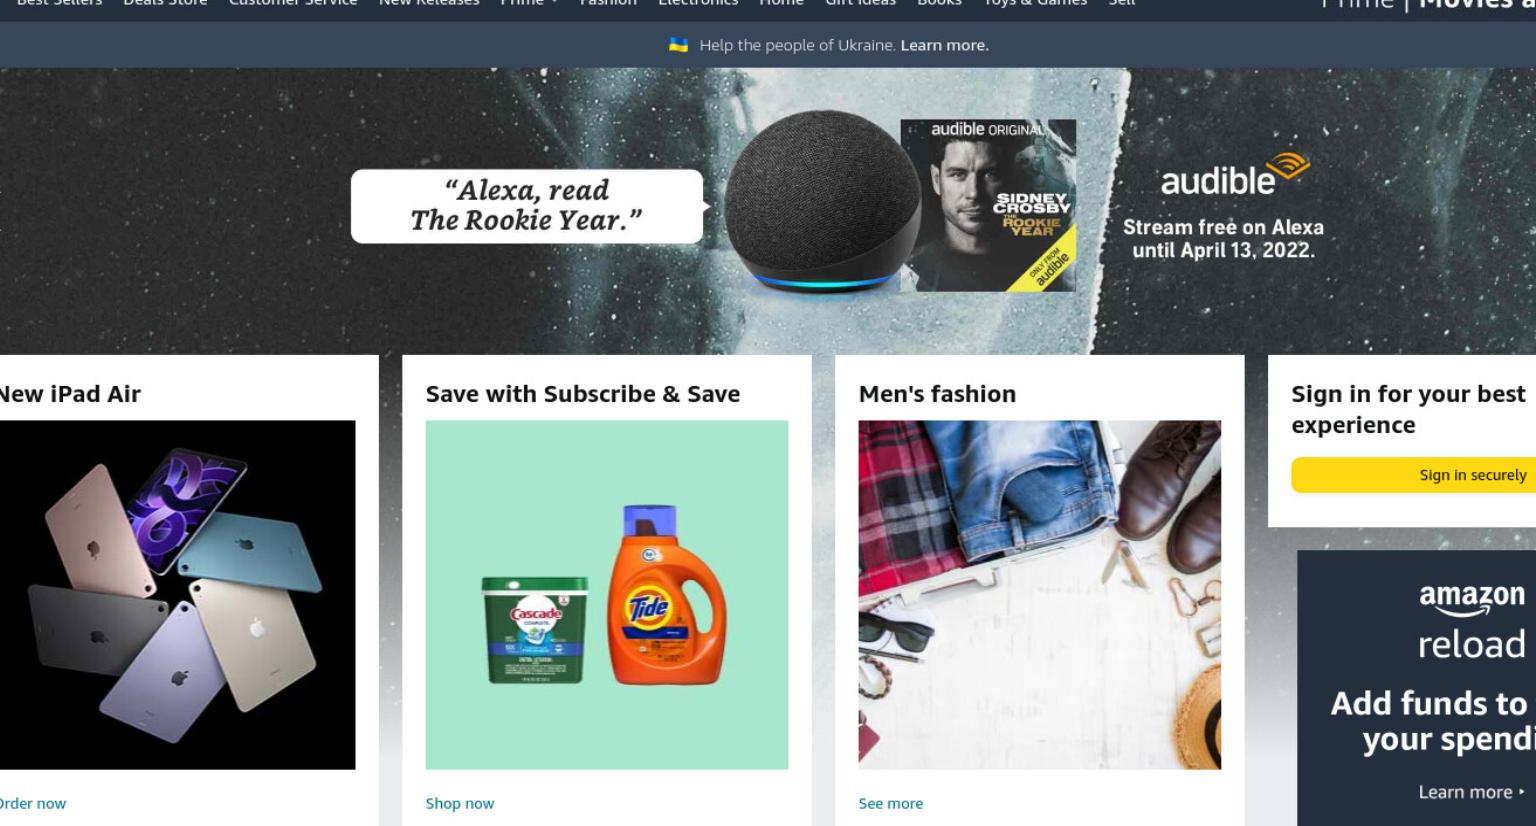Click the Audible logo in banner
This screenshot has height=826, width=1536.
tap(1235, 175)
